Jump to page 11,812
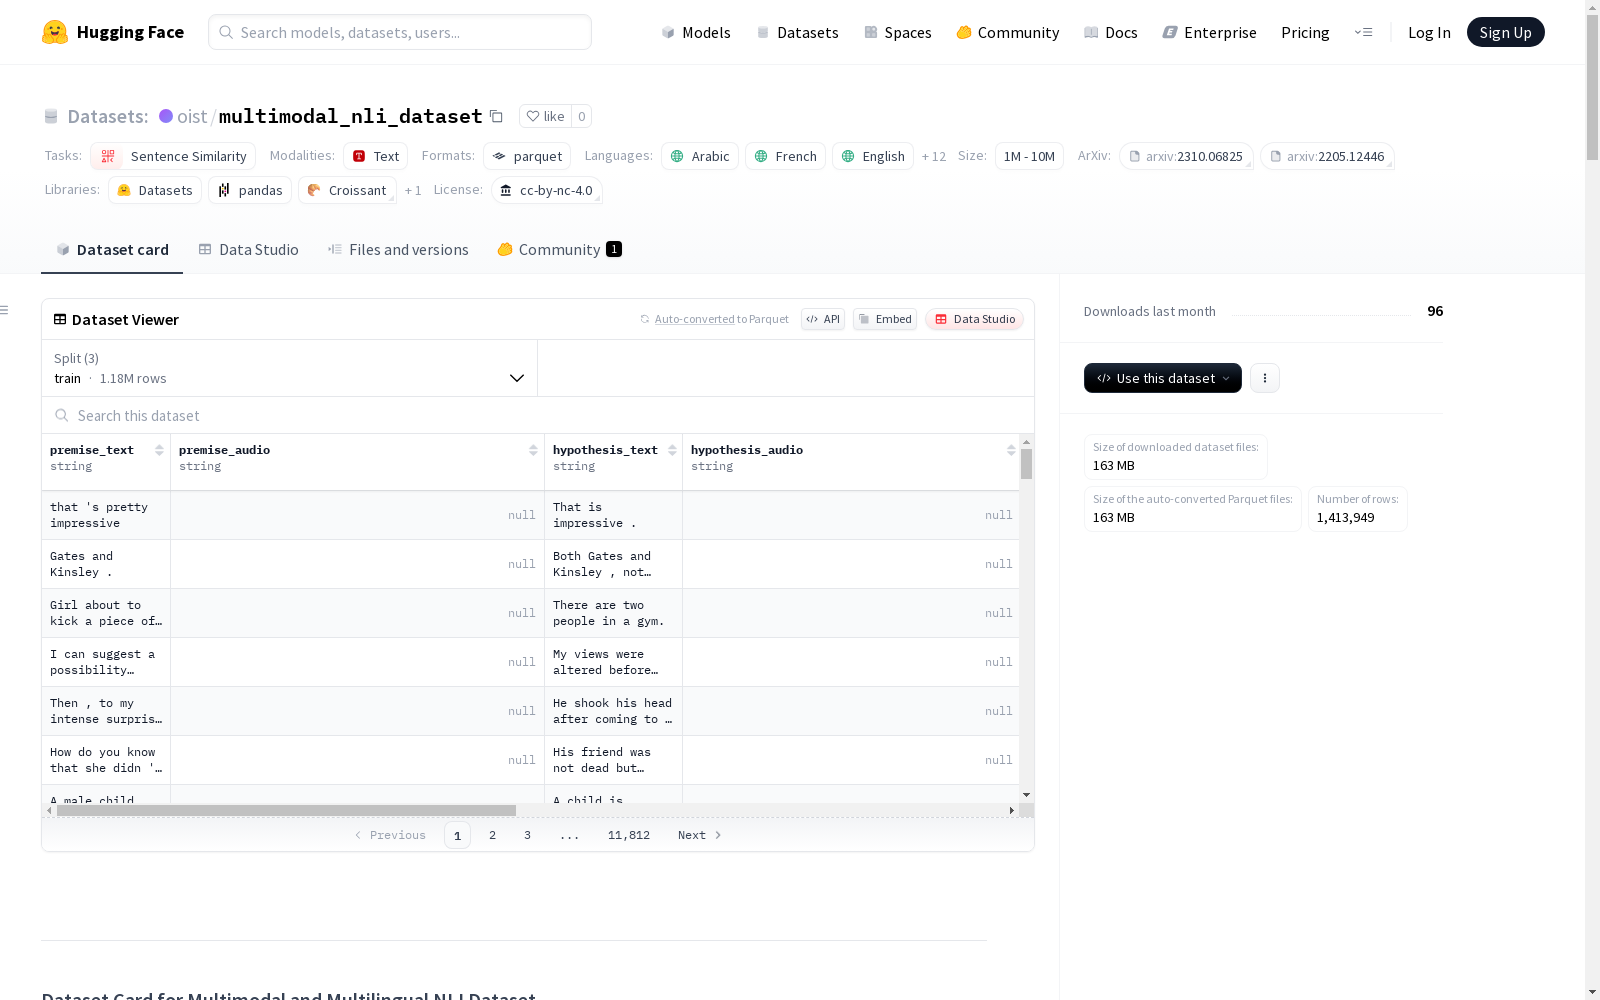 [629, 835]
